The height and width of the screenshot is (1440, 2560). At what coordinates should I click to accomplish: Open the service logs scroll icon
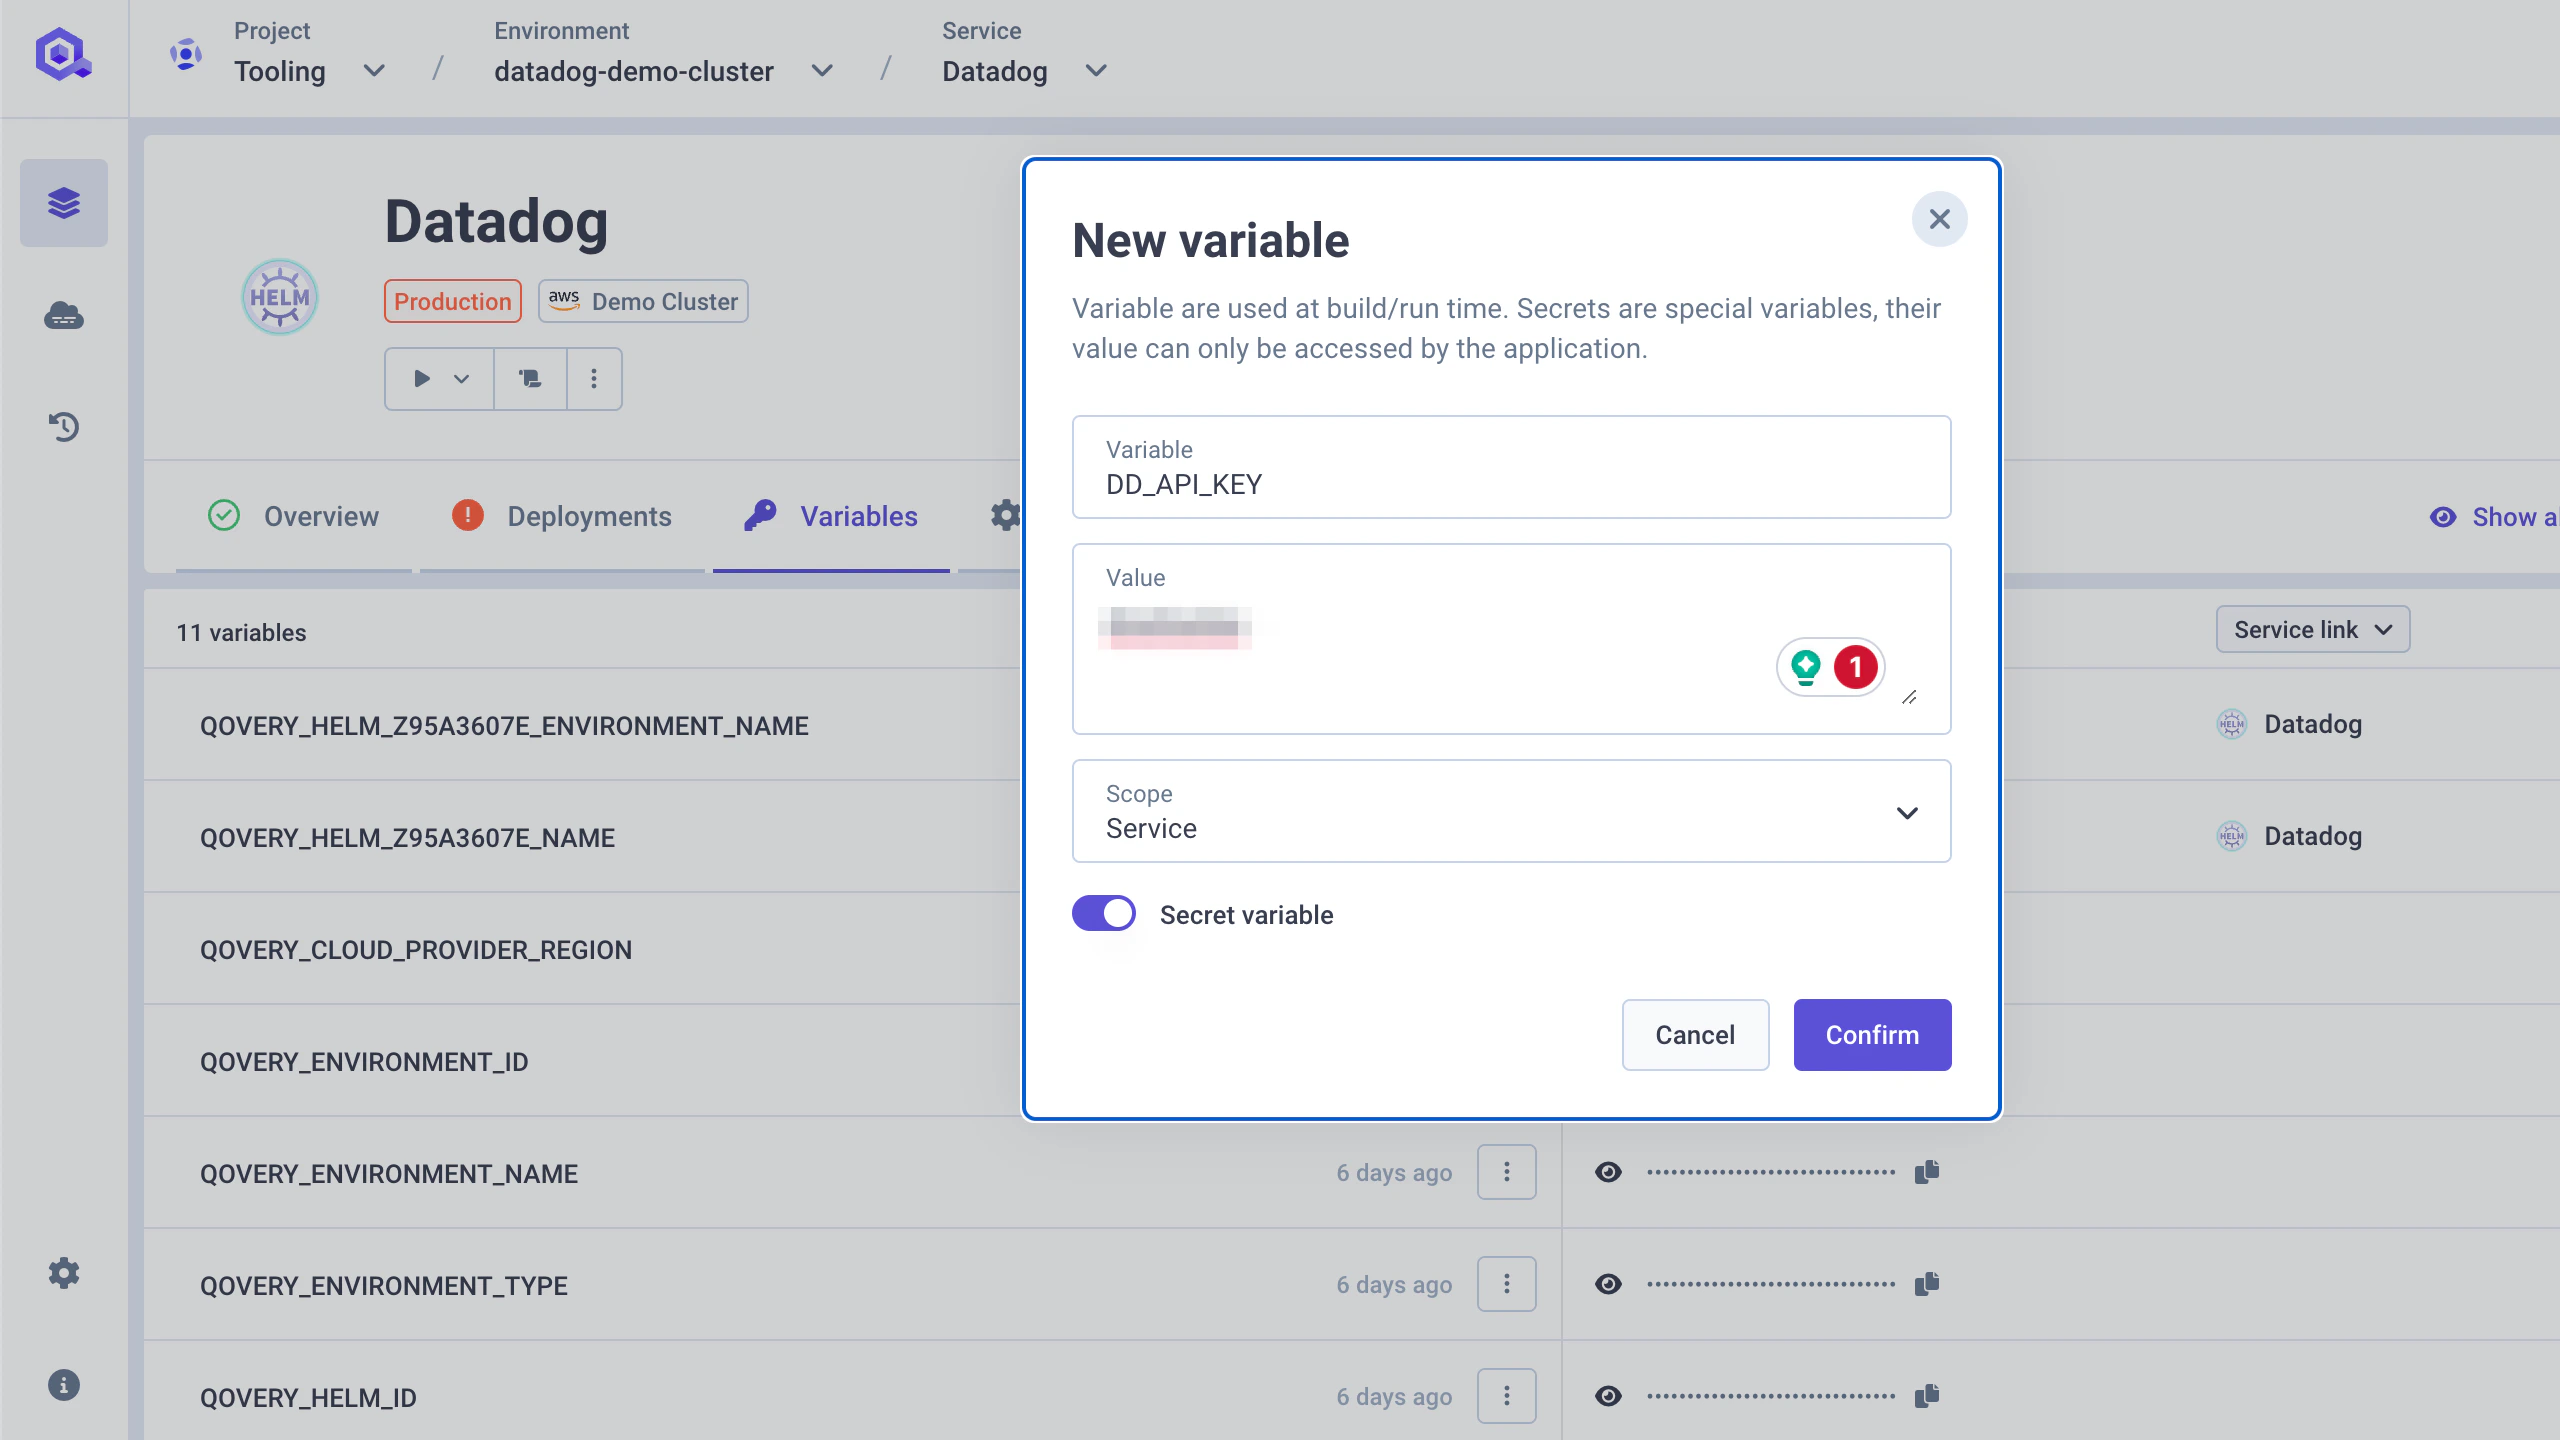[530, 378]
